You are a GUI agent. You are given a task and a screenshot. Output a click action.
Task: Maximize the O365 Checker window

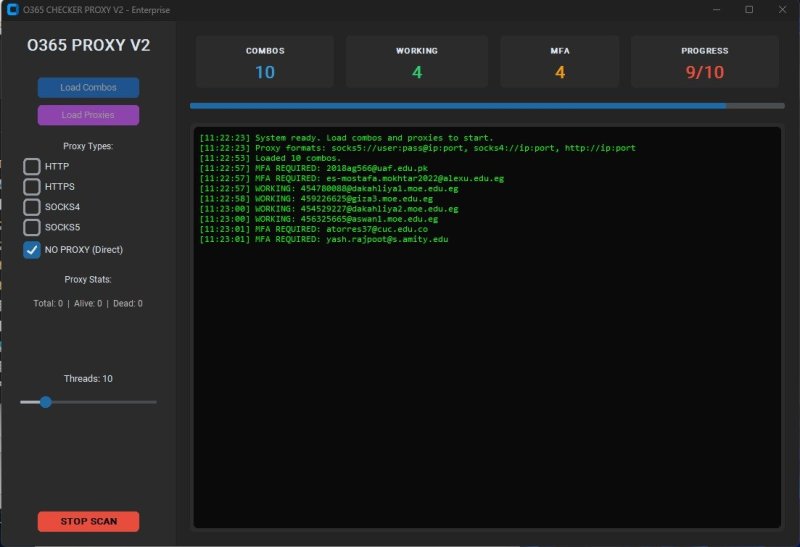click(749, 9)
